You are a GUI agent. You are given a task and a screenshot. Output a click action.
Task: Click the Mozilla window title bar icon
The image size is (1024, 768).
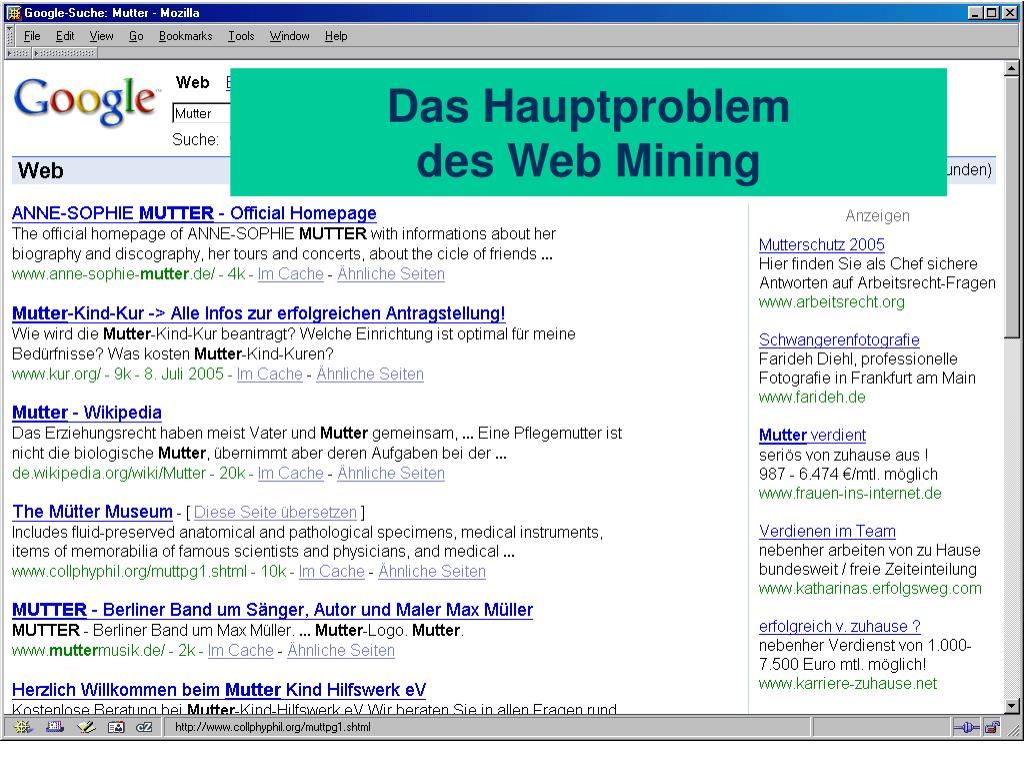click(14, 12)
